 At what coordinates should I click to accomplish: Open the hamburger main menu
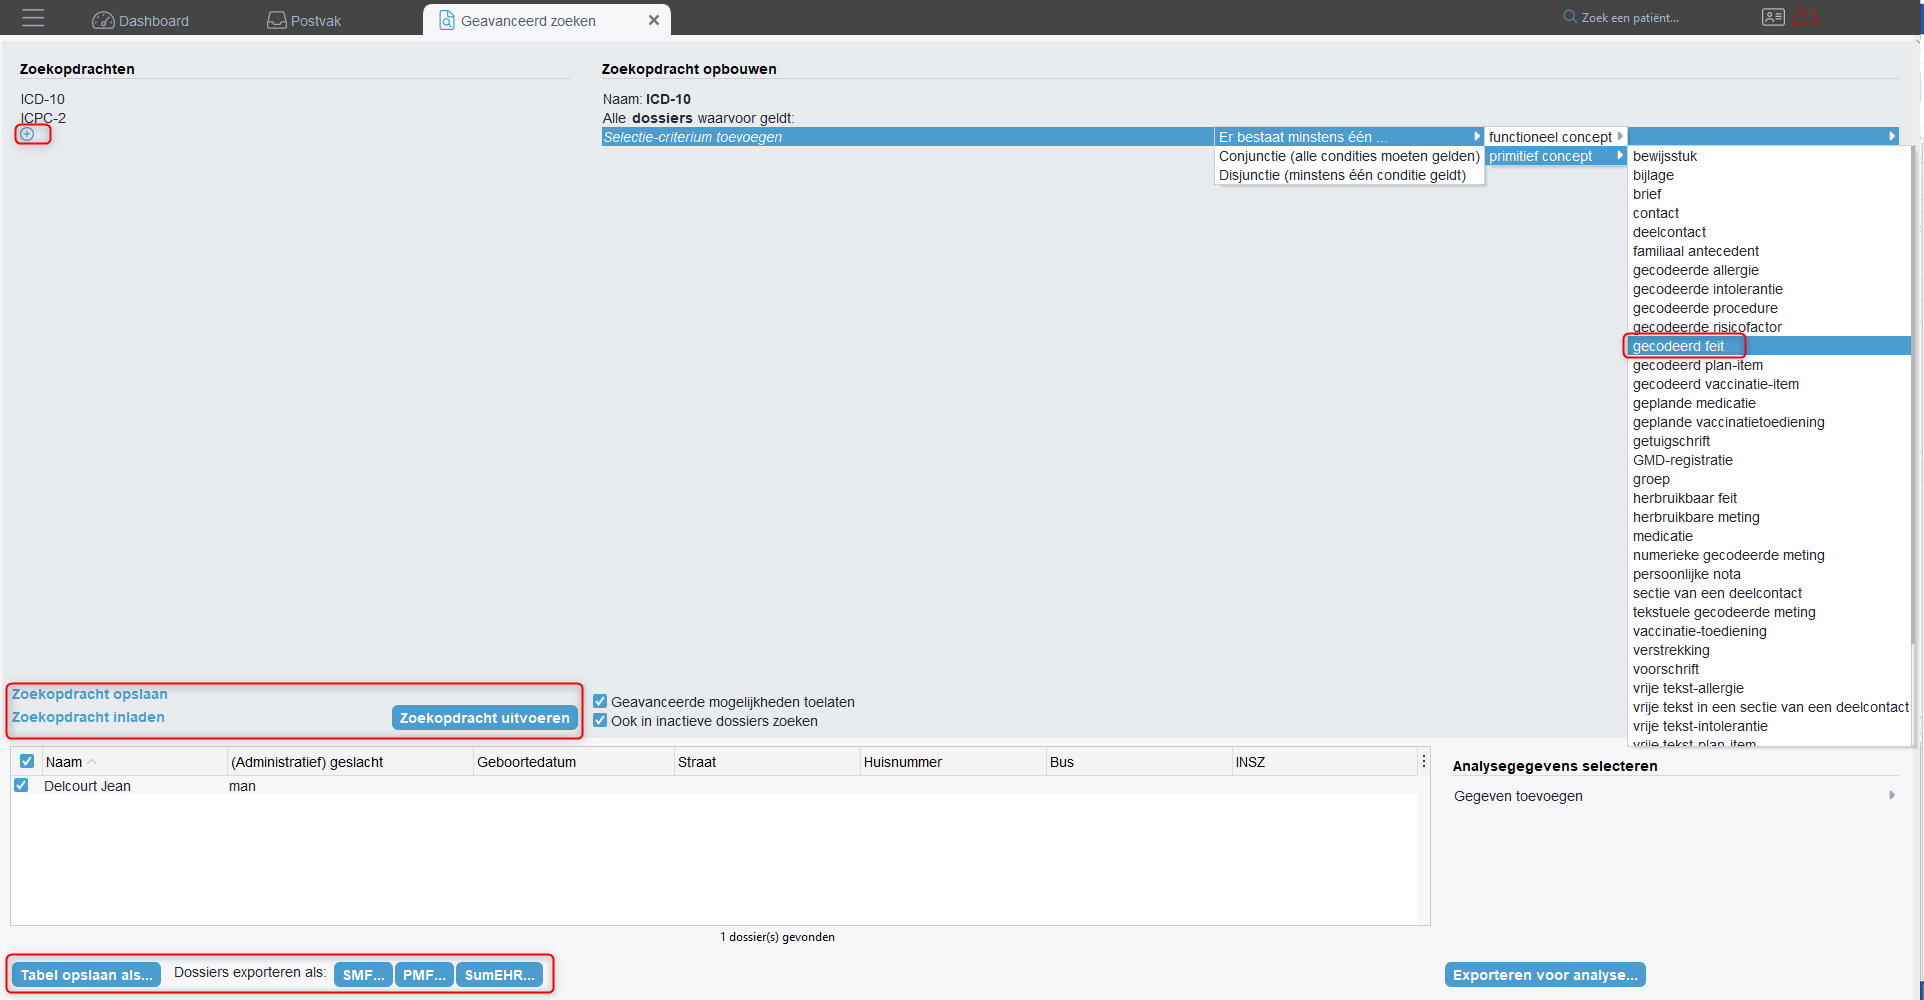[33, 18]
